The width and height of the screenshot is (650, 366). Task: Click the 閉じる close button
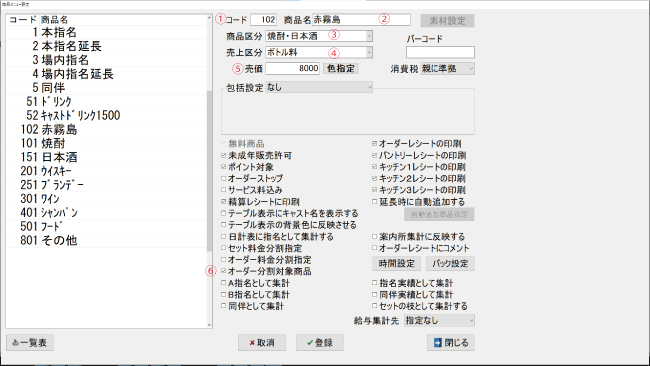pyautogui.click(x=451, y=343)
